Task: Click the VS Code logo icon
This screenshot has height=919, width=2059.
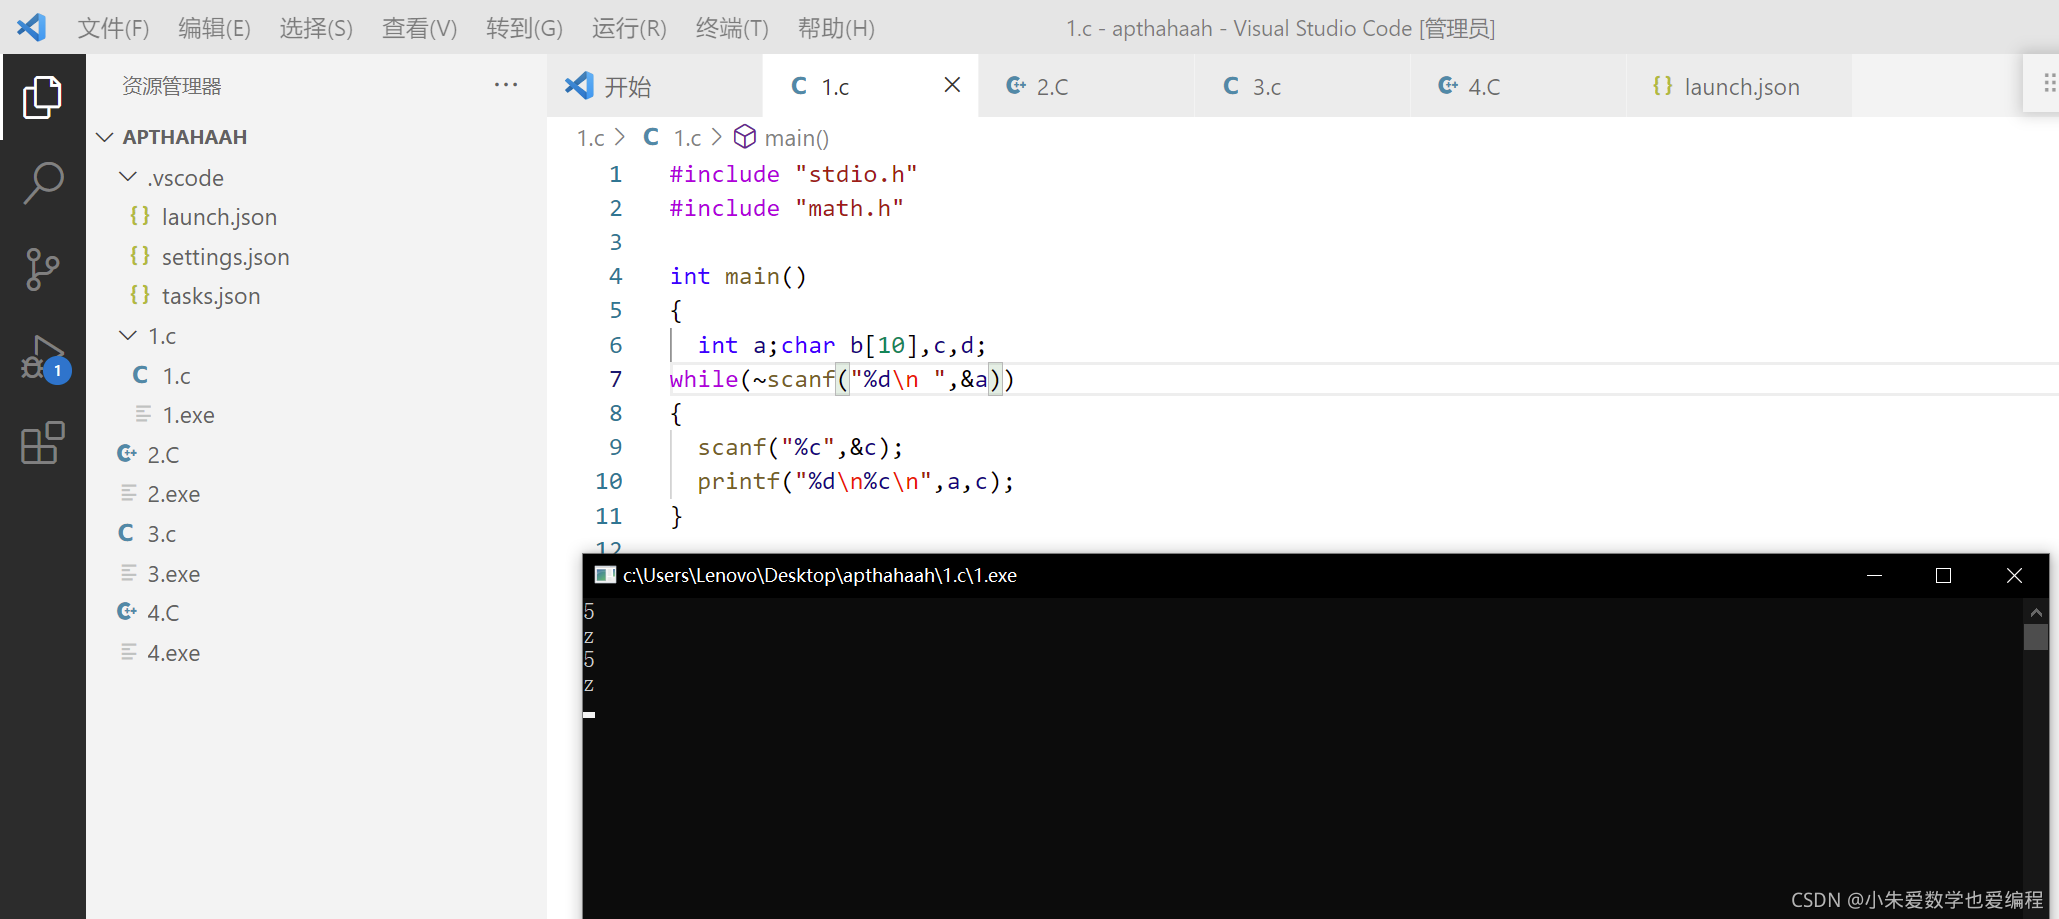Action: tap(32, 27)
